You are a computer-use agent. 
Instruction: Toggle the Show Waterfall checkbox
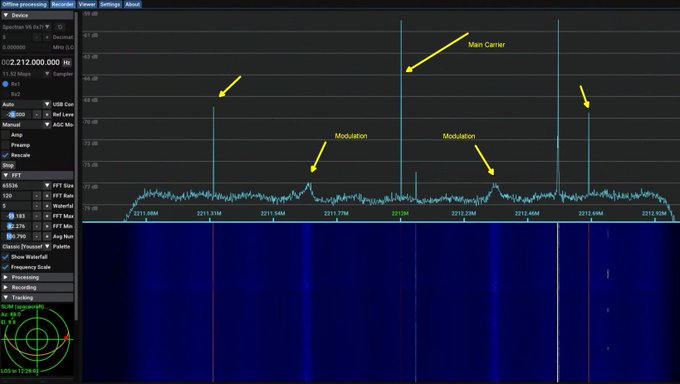coord(6,257)
